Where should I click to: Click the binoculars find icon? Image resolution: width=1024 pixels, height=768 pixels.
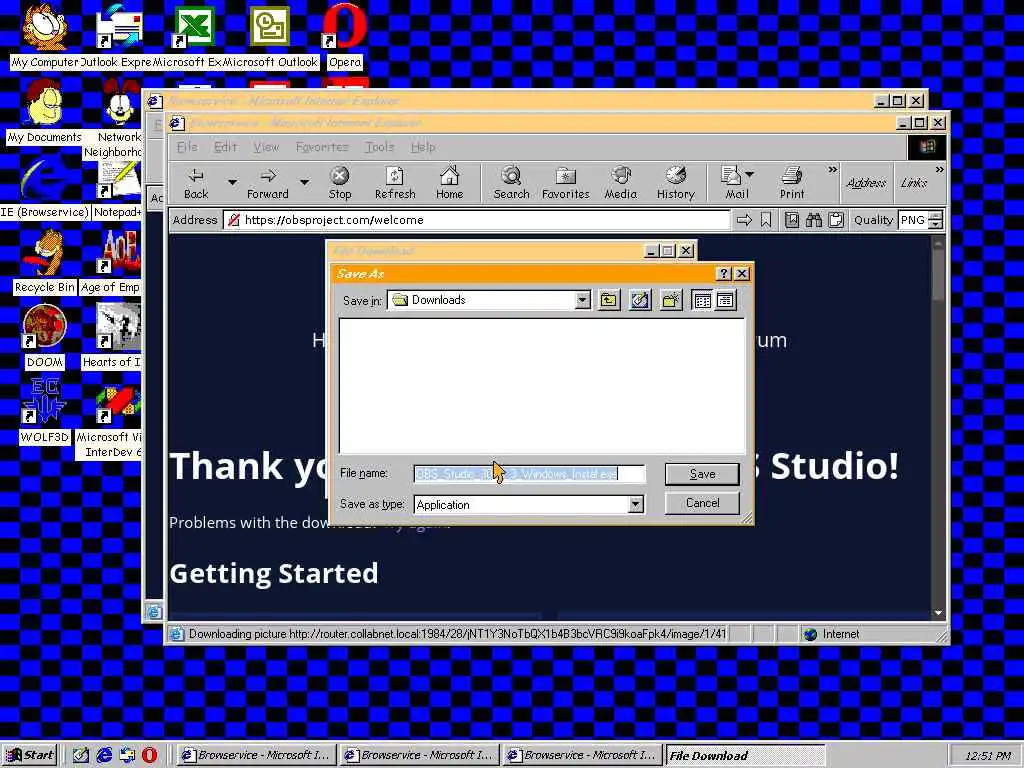[814, 220]
